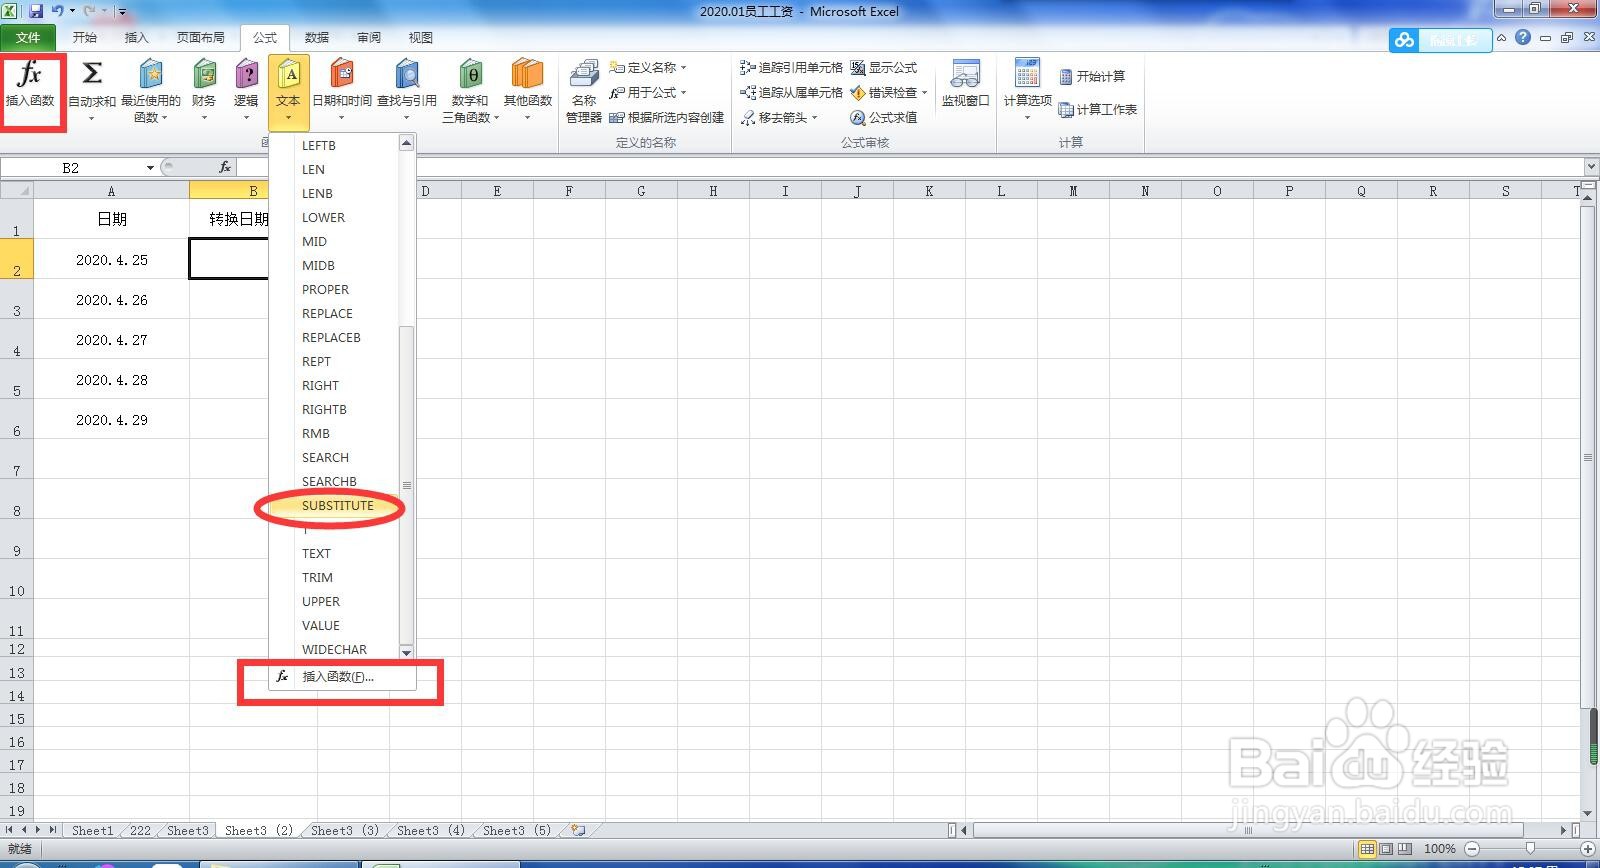
Task: Click the insert new worksheet tab icon
Action: pyautogui.click(x=577, y=830)
